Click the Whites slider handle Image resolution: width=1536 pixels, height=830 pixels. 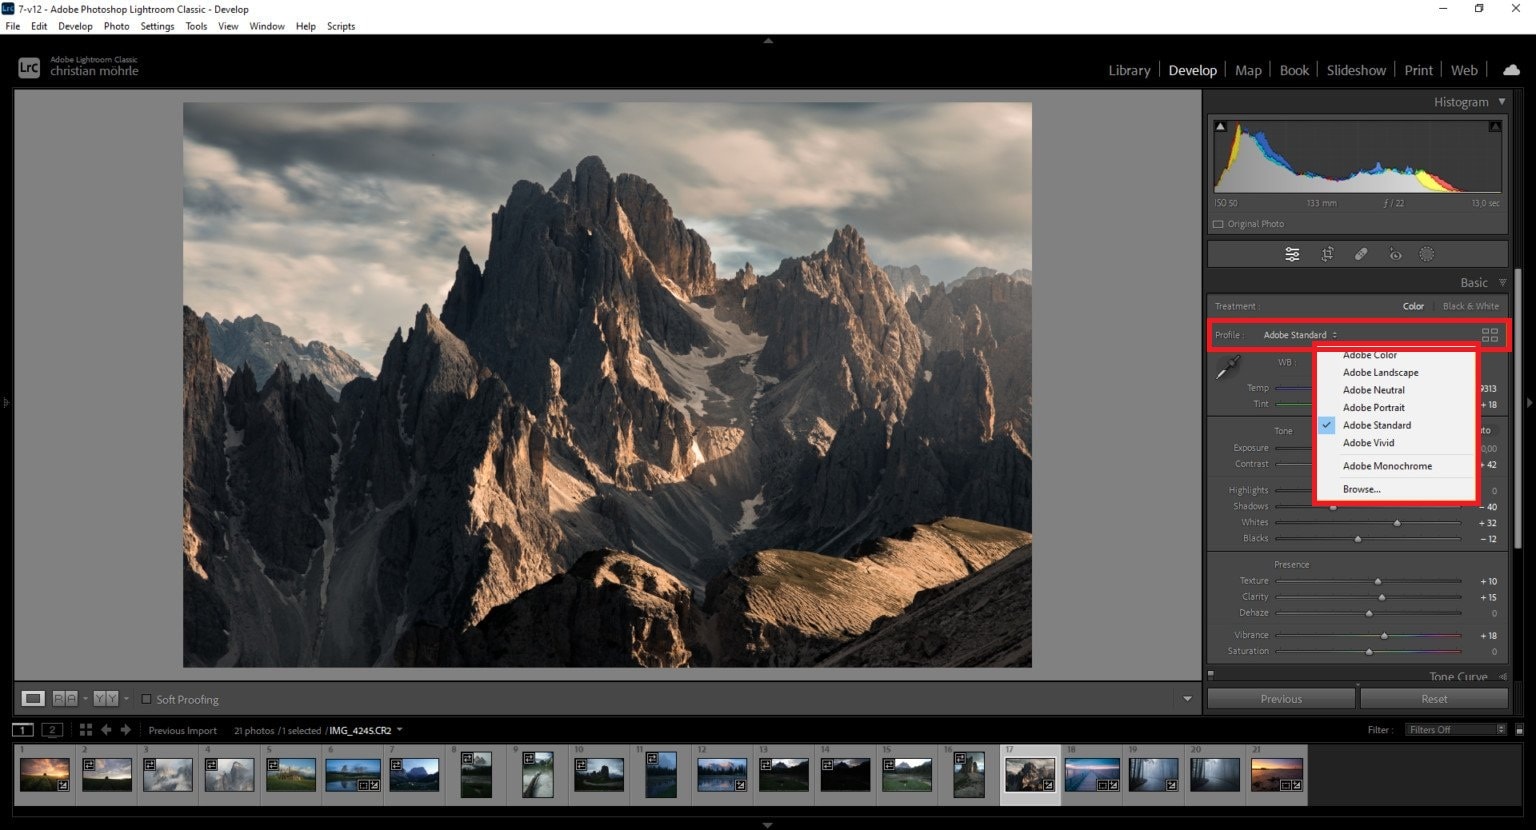pyautogui.click(x=1397, y=523)
